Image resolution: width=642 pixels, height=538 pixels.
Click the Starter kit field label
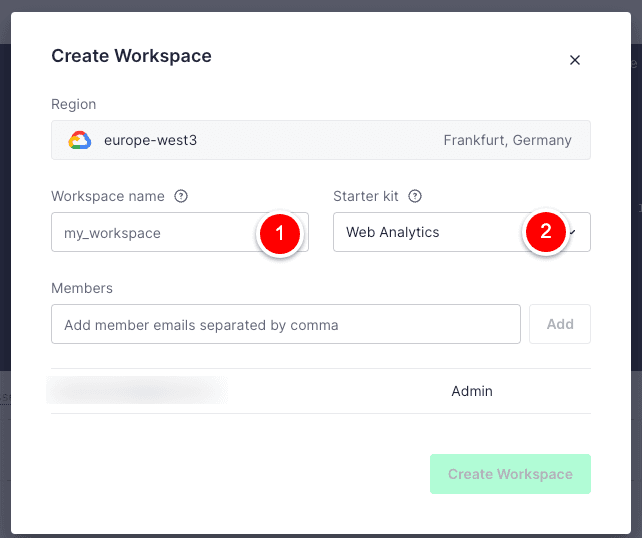pyautogui.click(x=366, y=196)
